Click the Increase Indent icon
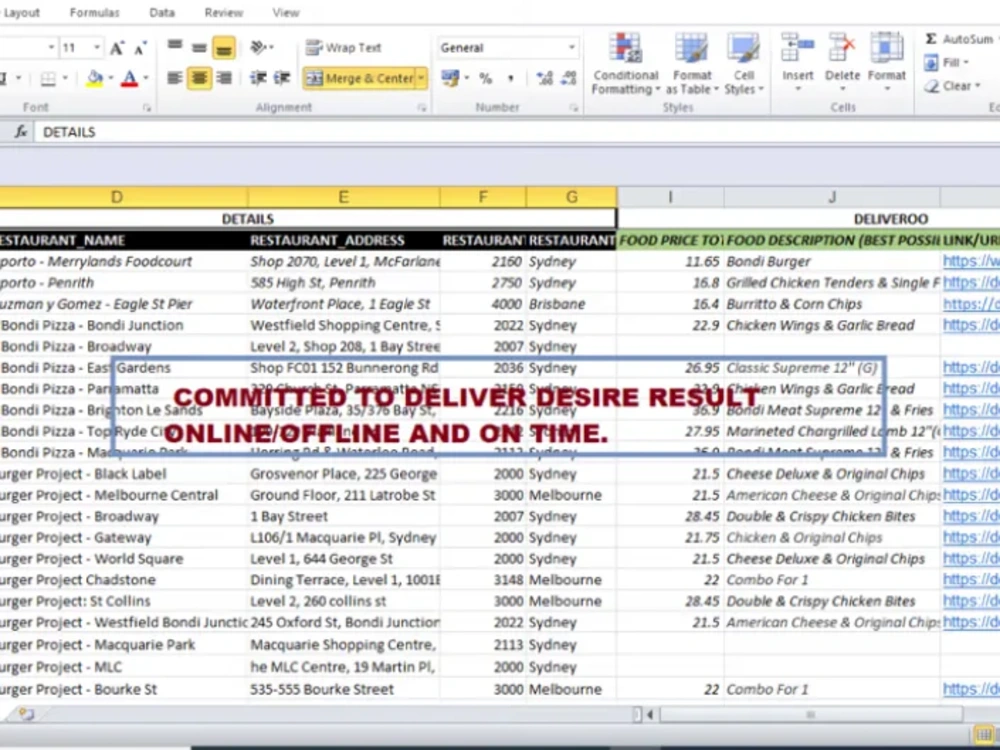Screen dimensions: 1000x750 283,78
